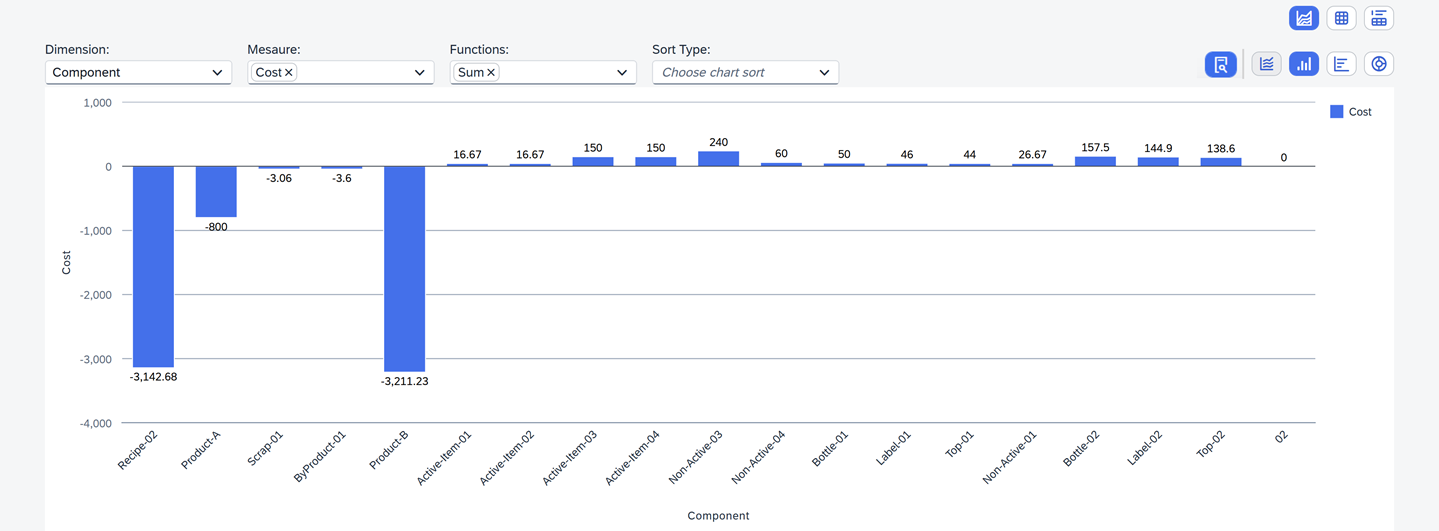Expand the Measure dropdown arrow
This screenshot has width=1439, height=531.
coord(419,73)
